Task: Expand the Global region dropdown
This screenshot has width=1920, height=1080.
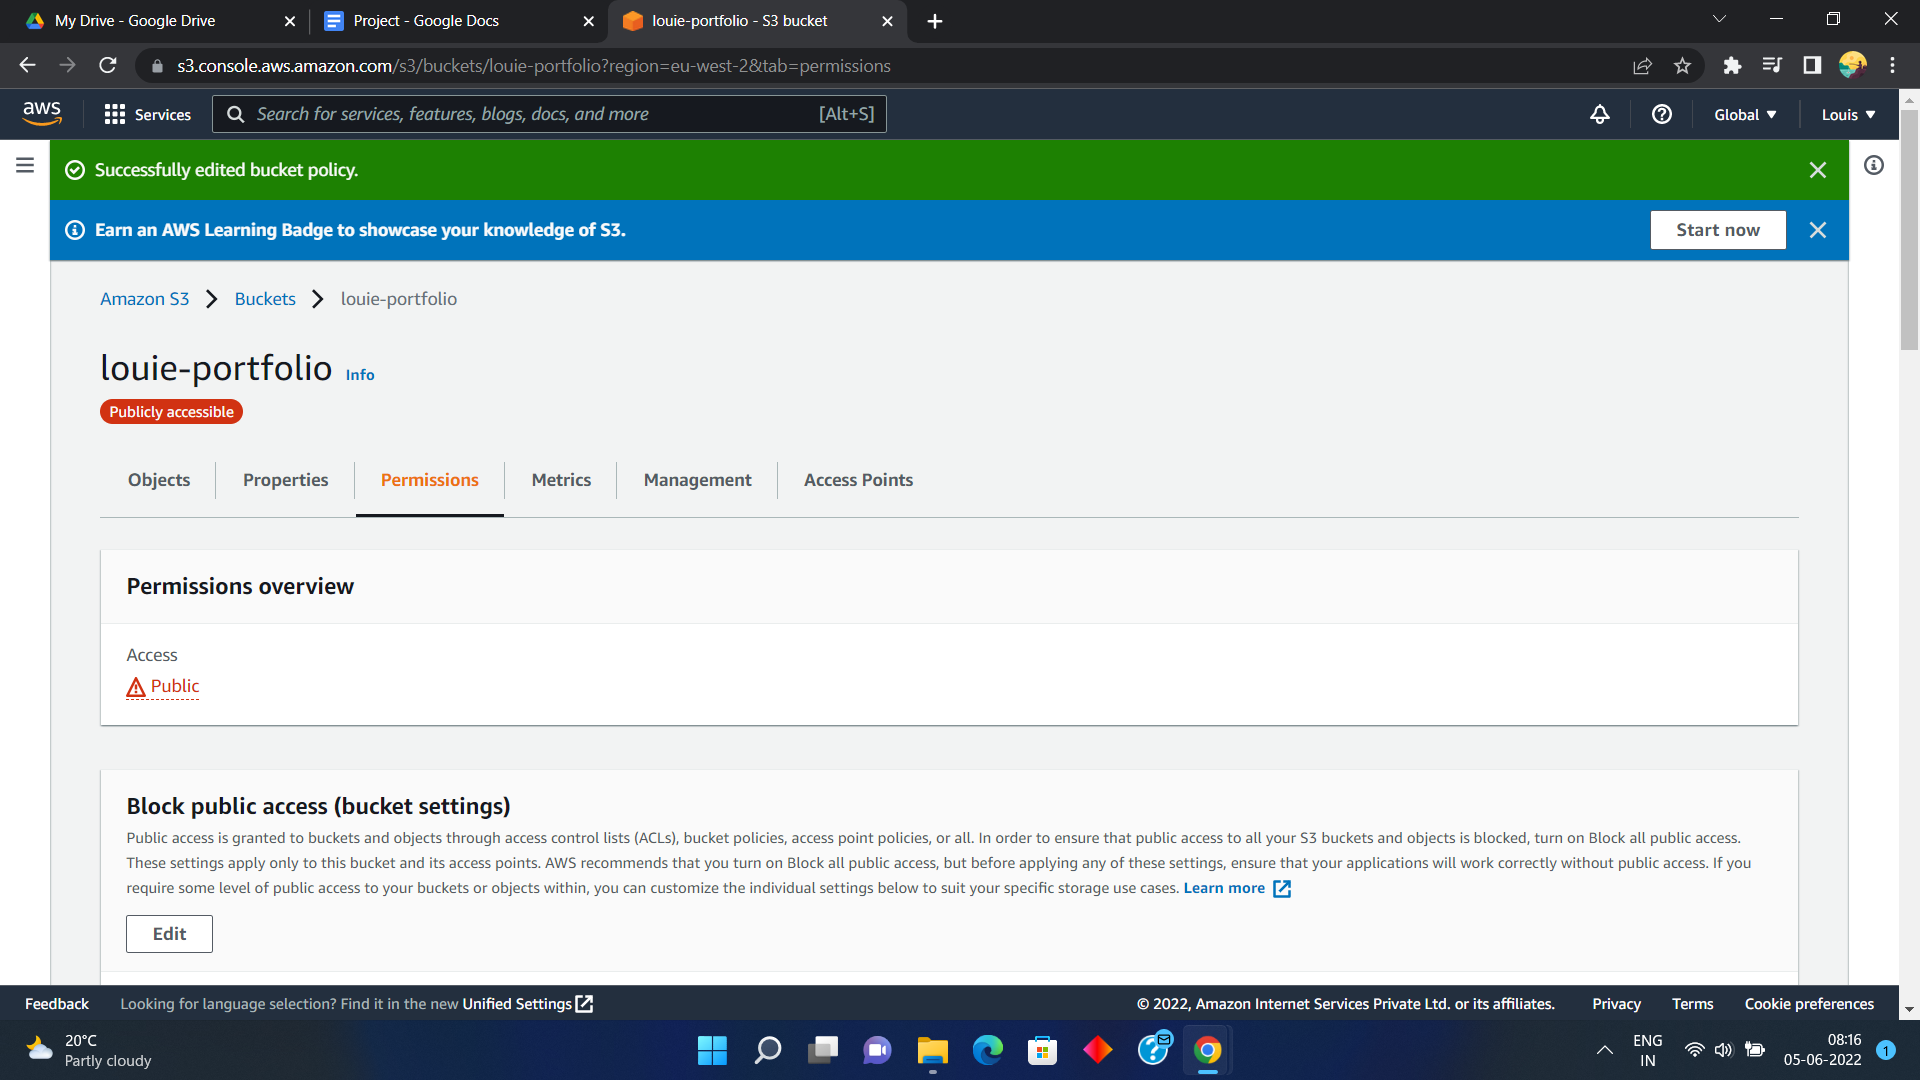Action: pyautogui.click(x=1745, y=114)
